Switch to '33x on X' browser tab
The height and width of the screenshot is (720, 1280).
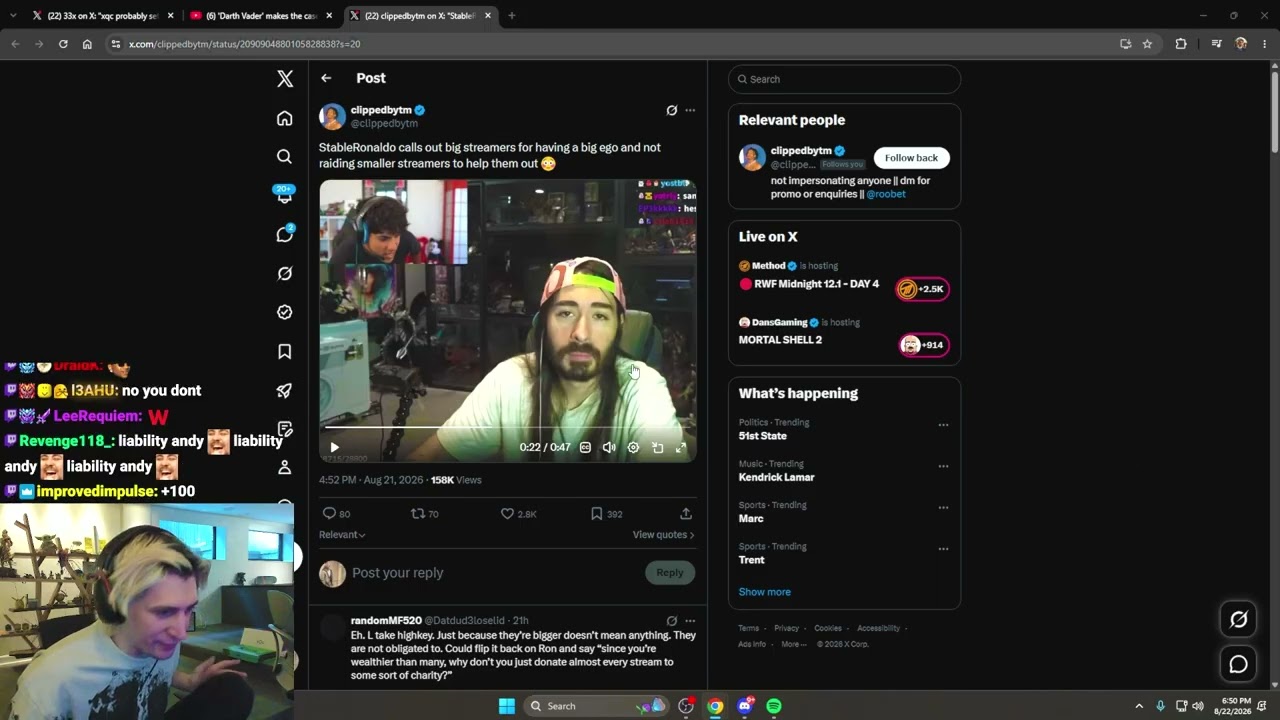coord(103,16)
